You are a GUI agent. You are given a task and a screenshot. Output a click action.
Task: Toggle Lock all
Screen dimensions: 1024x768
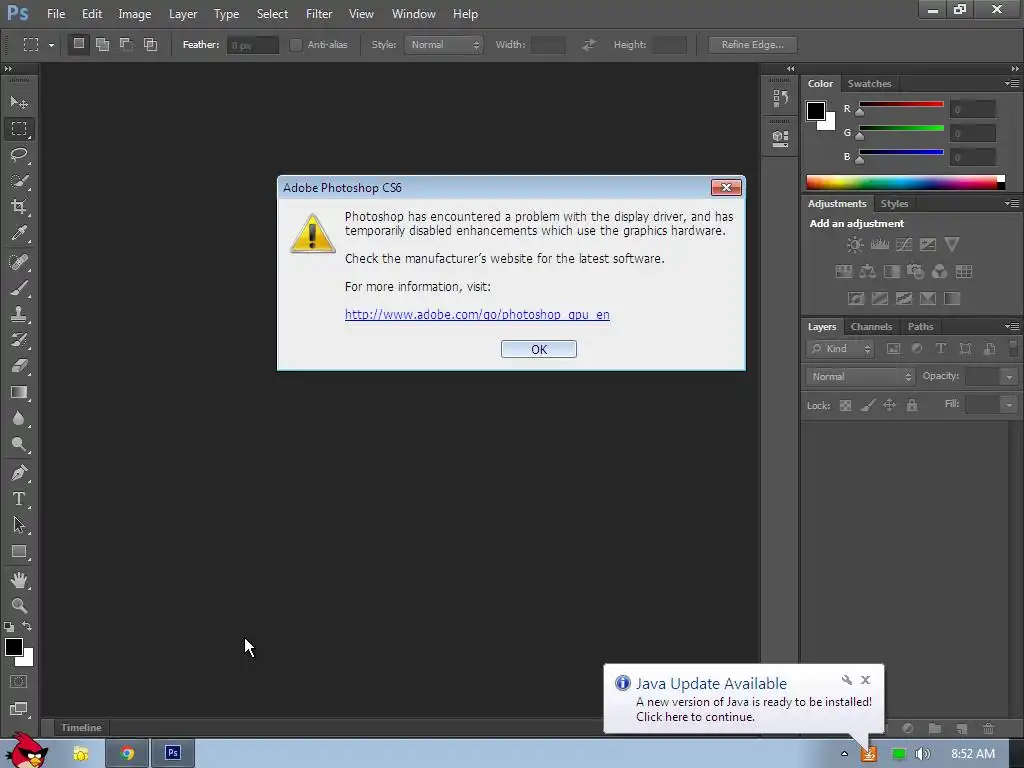912,406
